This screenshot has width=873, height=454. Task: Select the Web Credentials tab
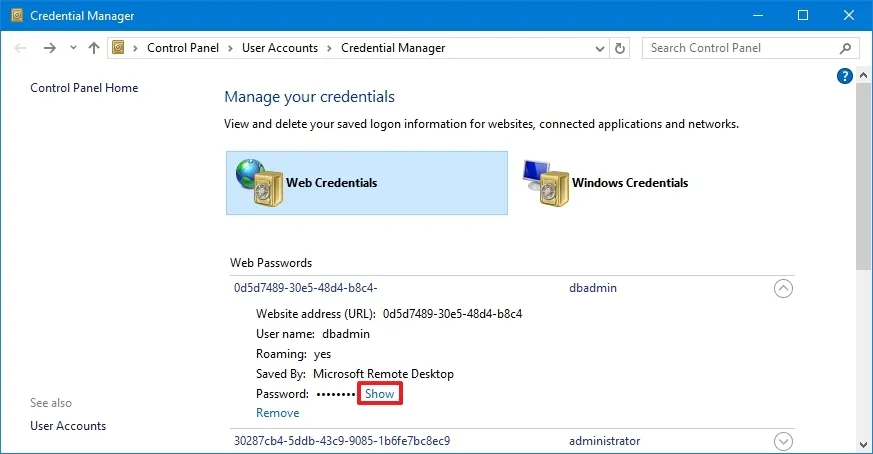click(x=367, y=183)
